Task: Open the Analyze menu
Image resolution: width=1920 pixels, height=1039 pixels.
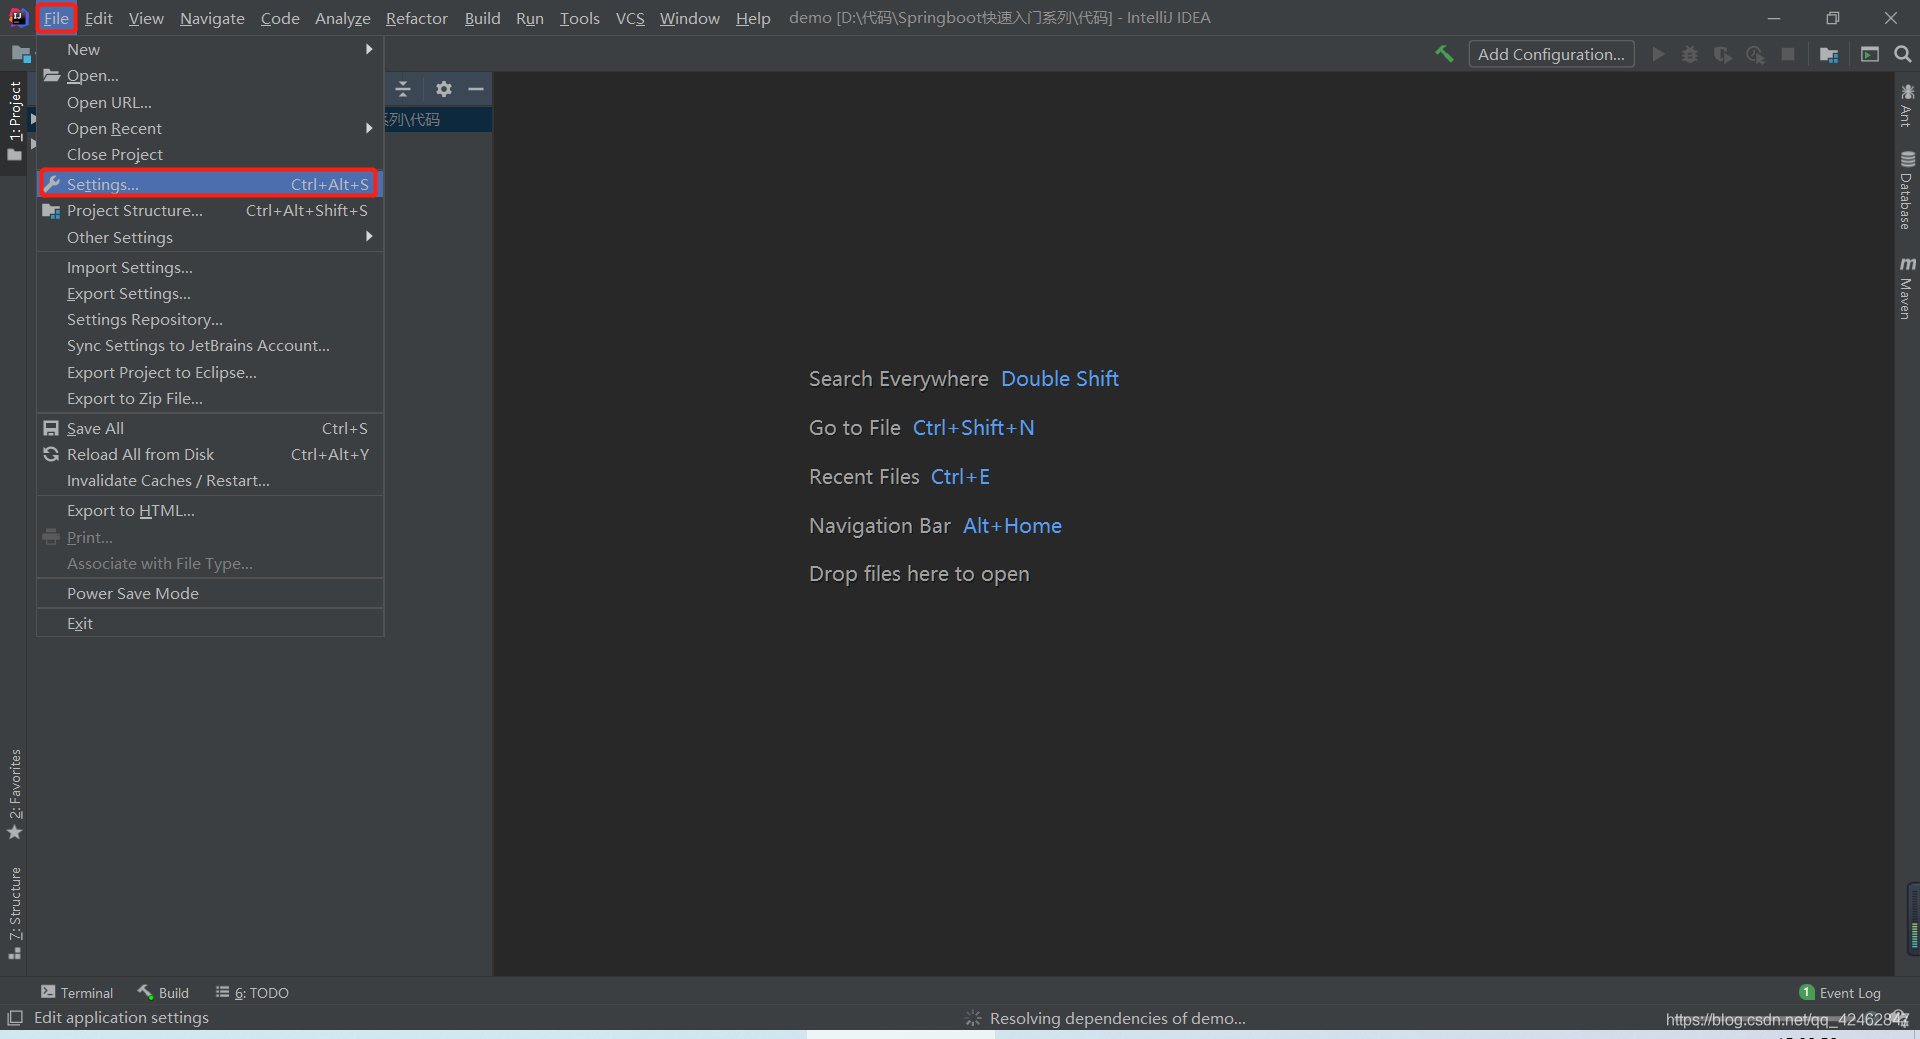Action: pos(342,18)
